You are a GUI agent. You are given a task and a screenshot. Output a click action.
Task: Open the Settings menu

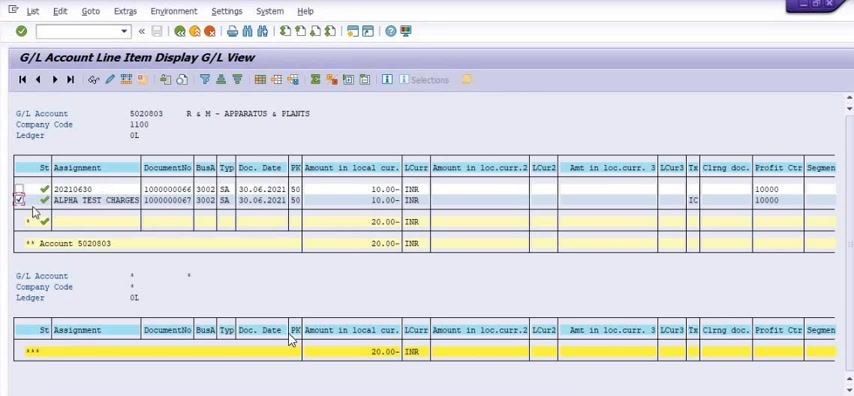tap(227, 11)
